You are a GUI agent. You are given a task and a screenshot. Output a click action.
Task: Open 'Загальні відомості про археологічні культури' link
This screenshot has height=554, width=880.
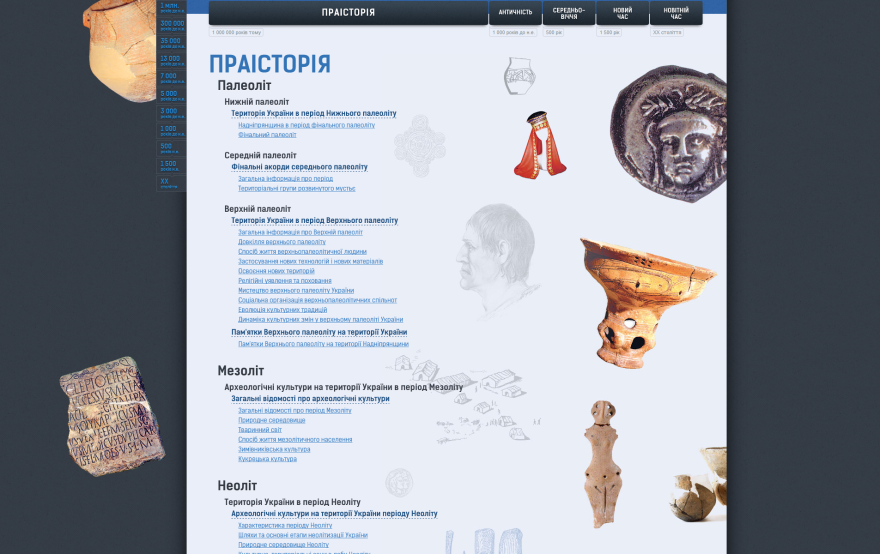[310, 399]
